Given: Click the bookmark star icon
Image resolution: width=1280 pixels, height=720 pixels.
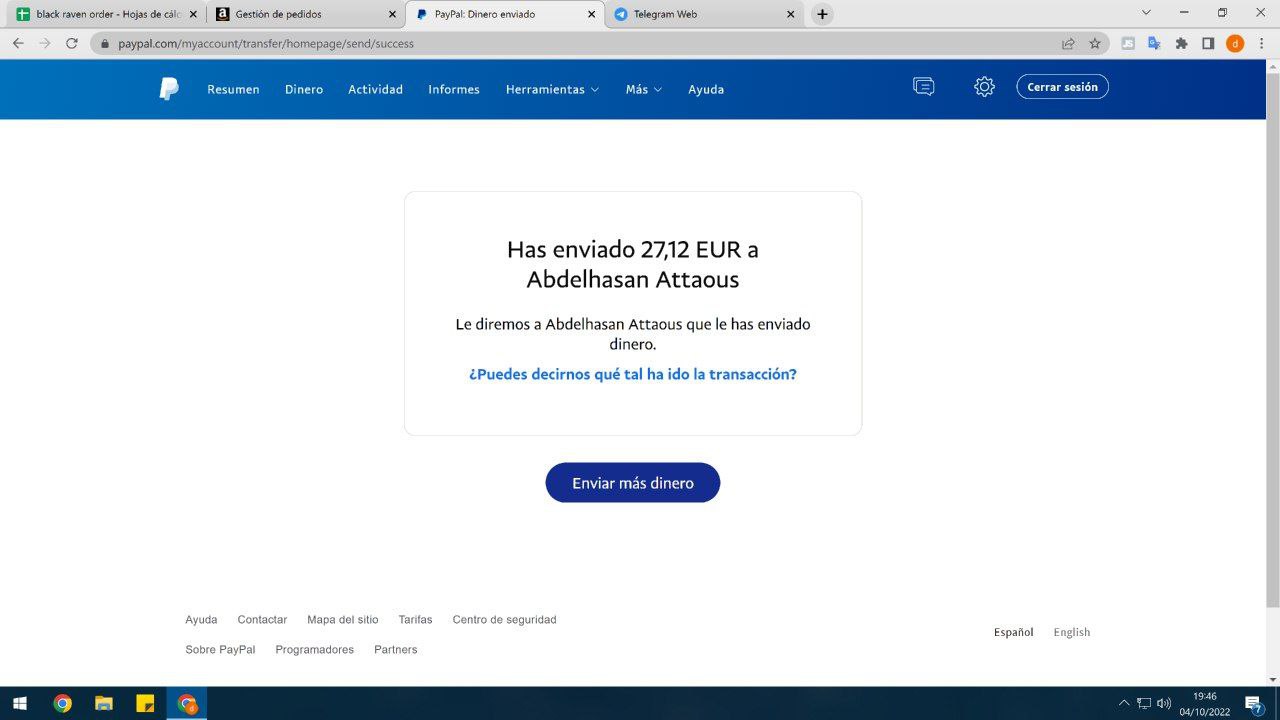Looking at the screenshot, I should (1095, 43).
